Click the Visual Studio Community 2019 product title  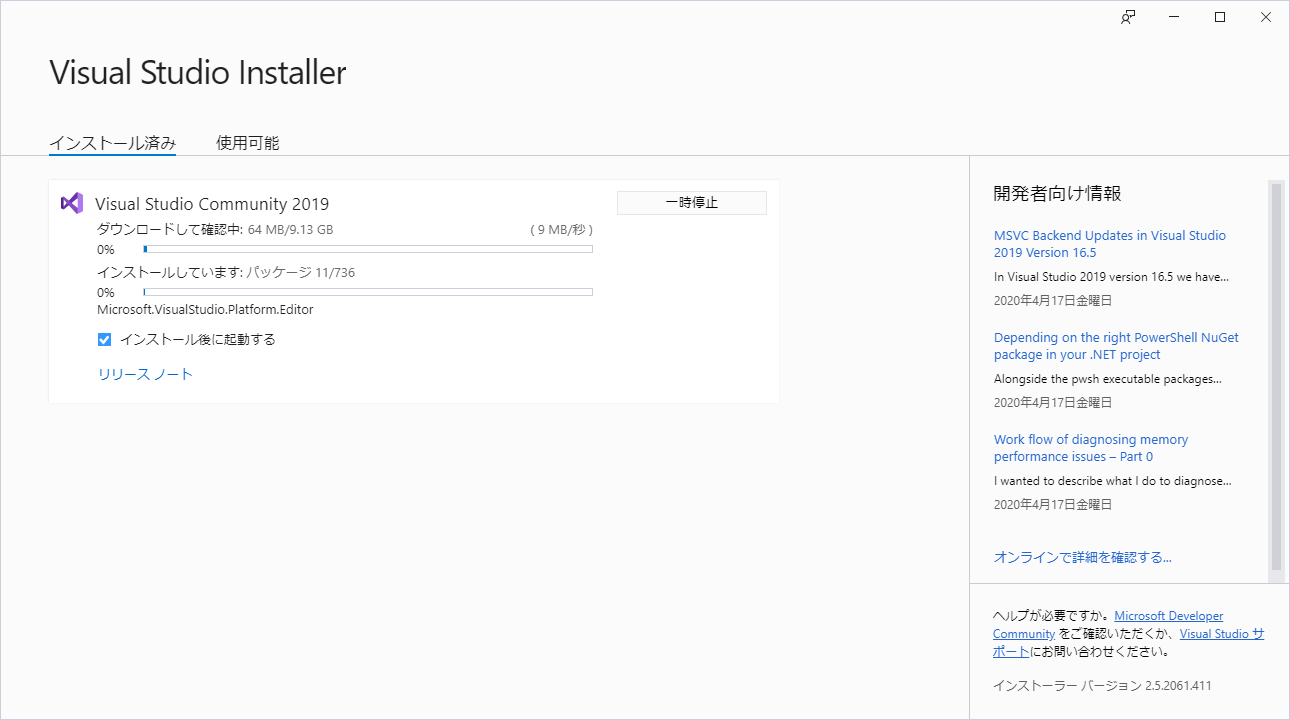point(212,204)
